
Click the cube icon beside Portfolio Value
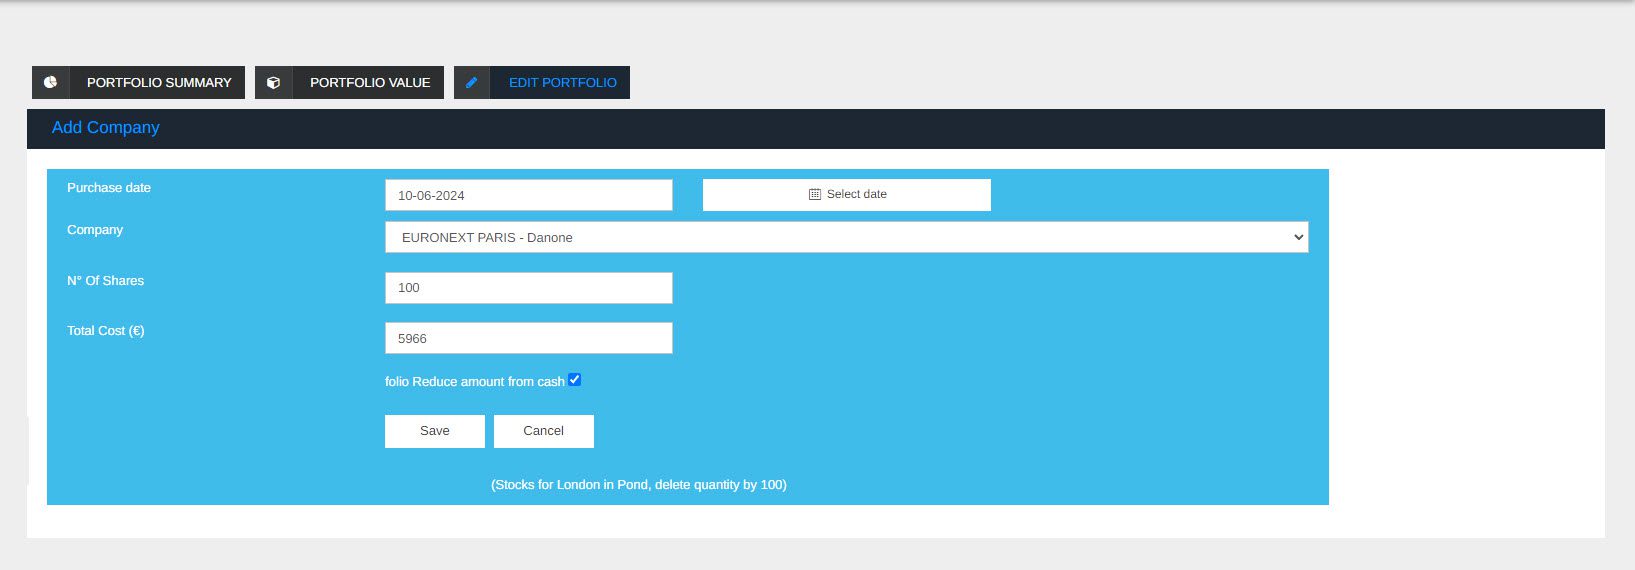tap(273, 83)
